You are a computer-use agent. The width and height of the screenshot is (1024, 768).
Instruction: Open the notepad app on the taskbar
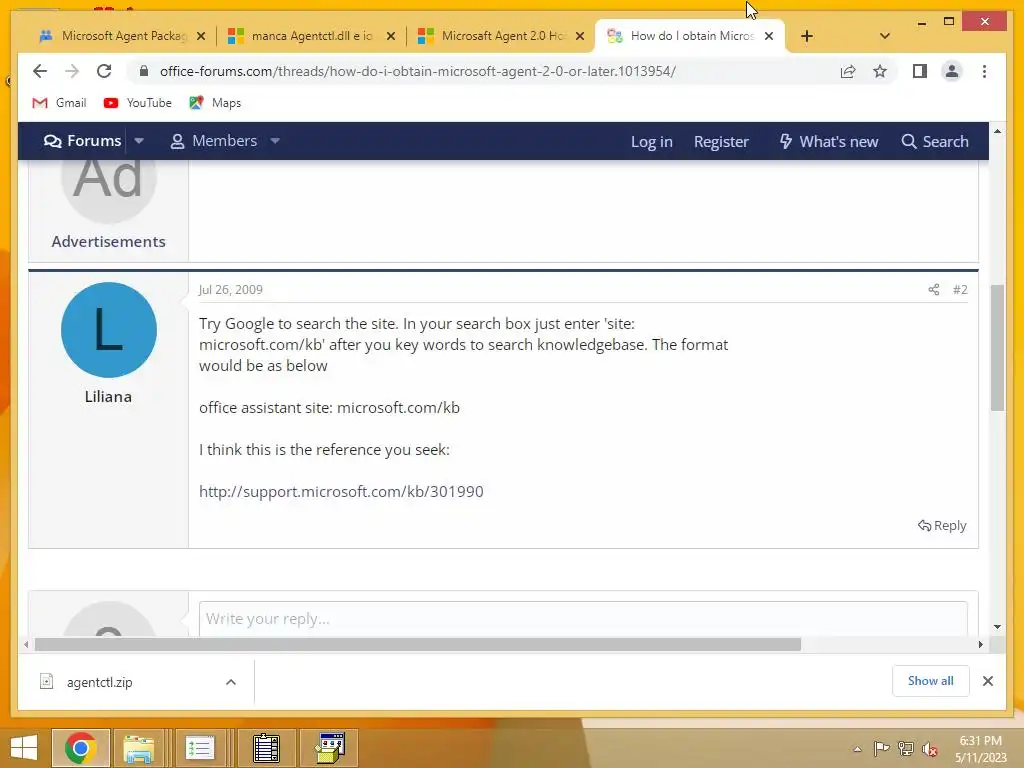click(x=266, y=748)
